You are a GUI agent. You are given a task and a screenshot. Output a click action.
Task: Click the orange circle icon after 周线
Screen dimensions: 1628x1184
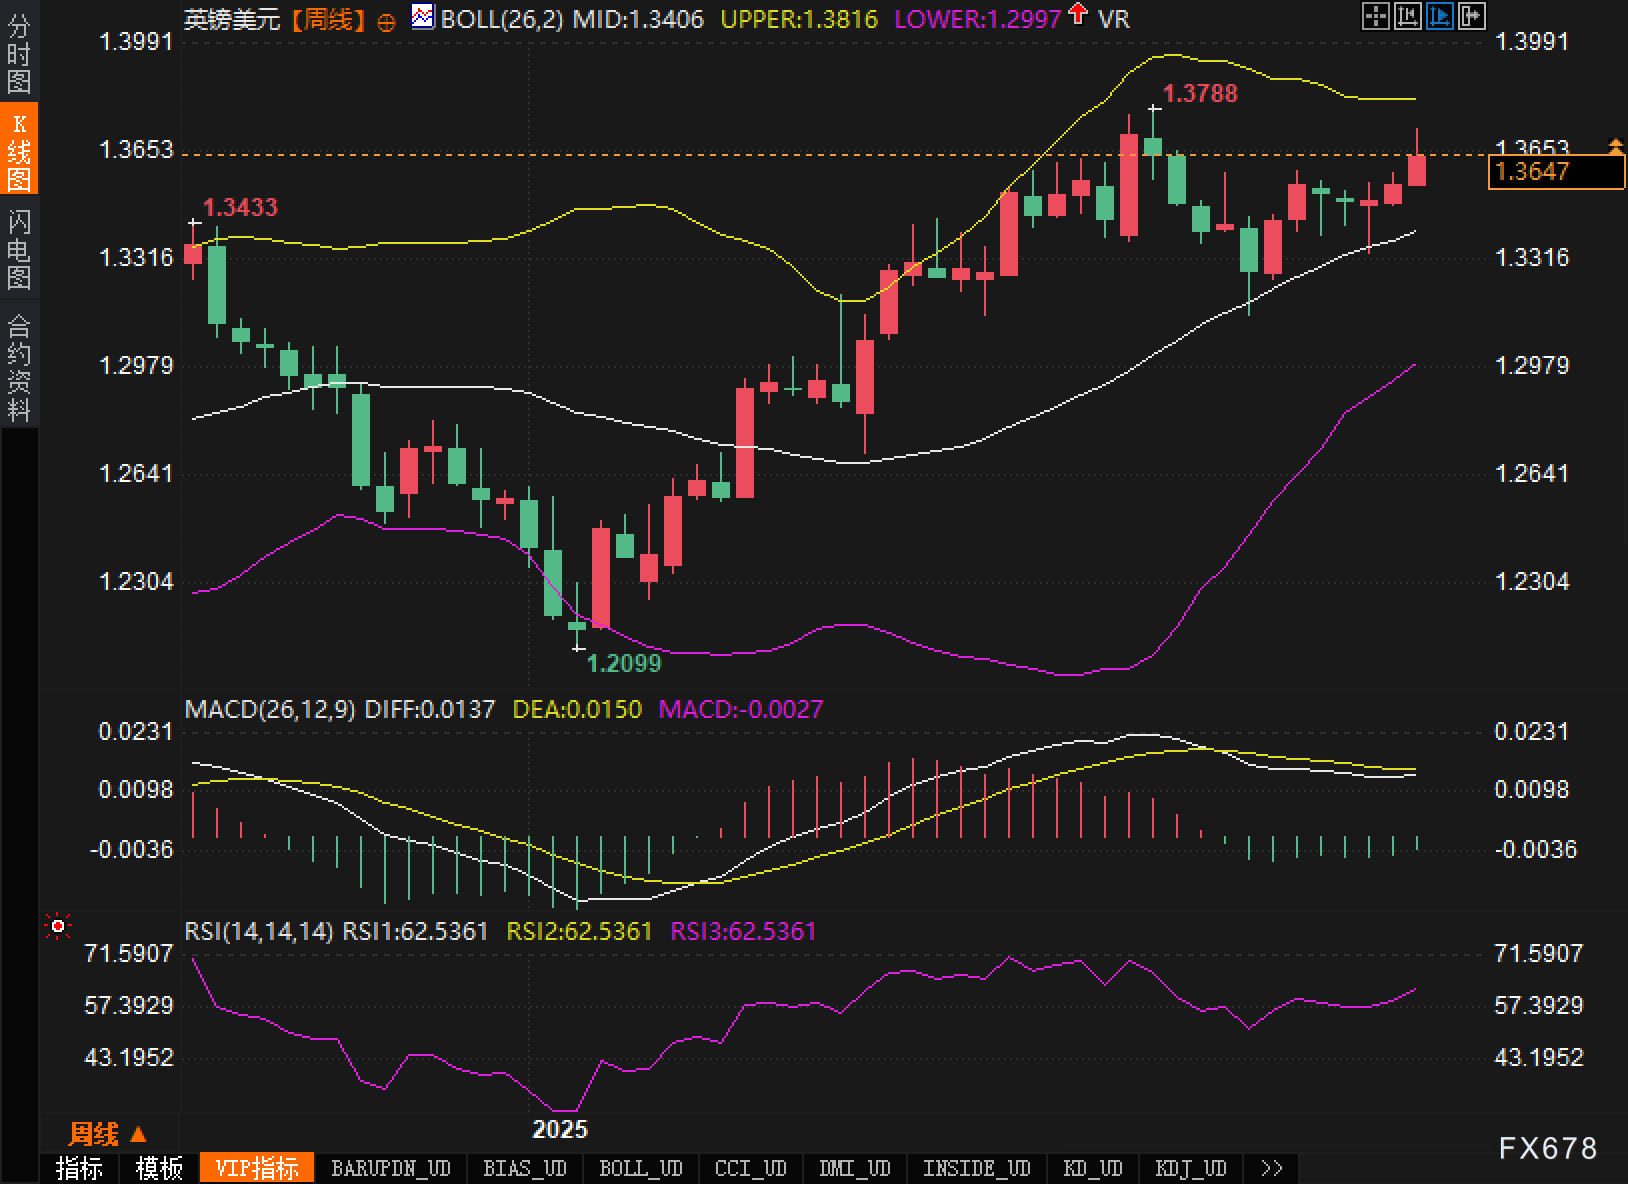(x=387, y=22)
